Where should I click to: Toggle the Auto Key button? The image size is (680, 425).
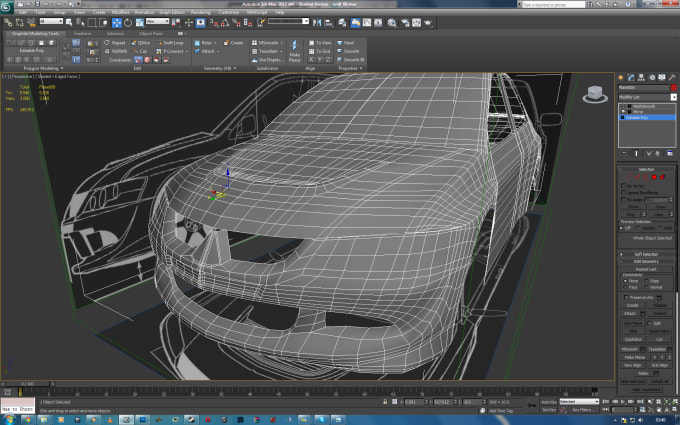(x=549, y=402)
